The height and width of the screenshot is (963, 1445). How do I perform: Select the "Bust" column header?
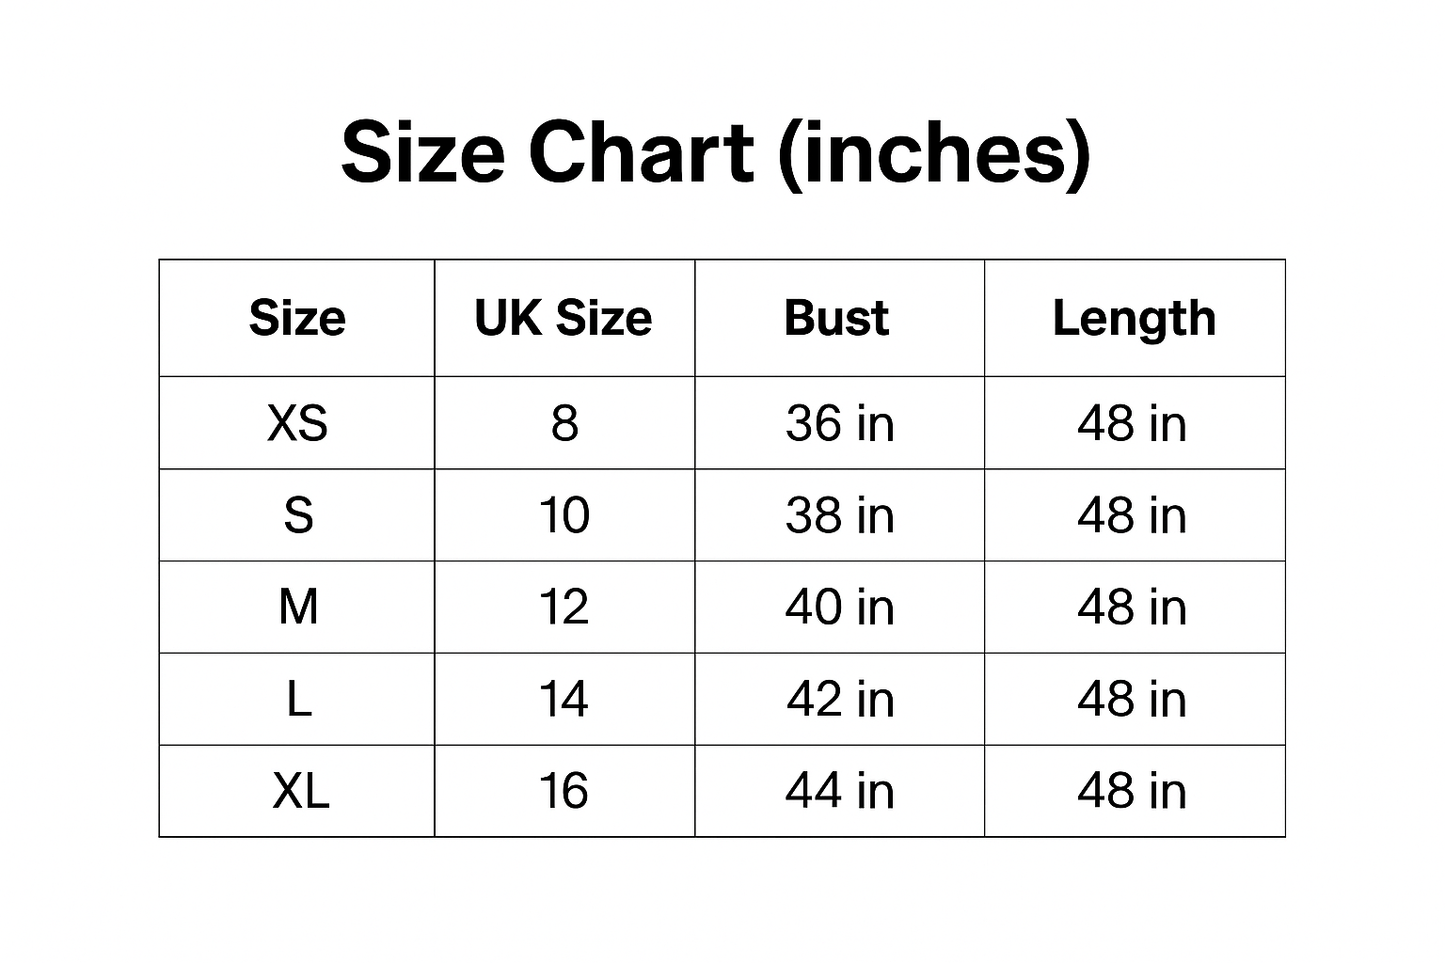(x=837, y=318)
